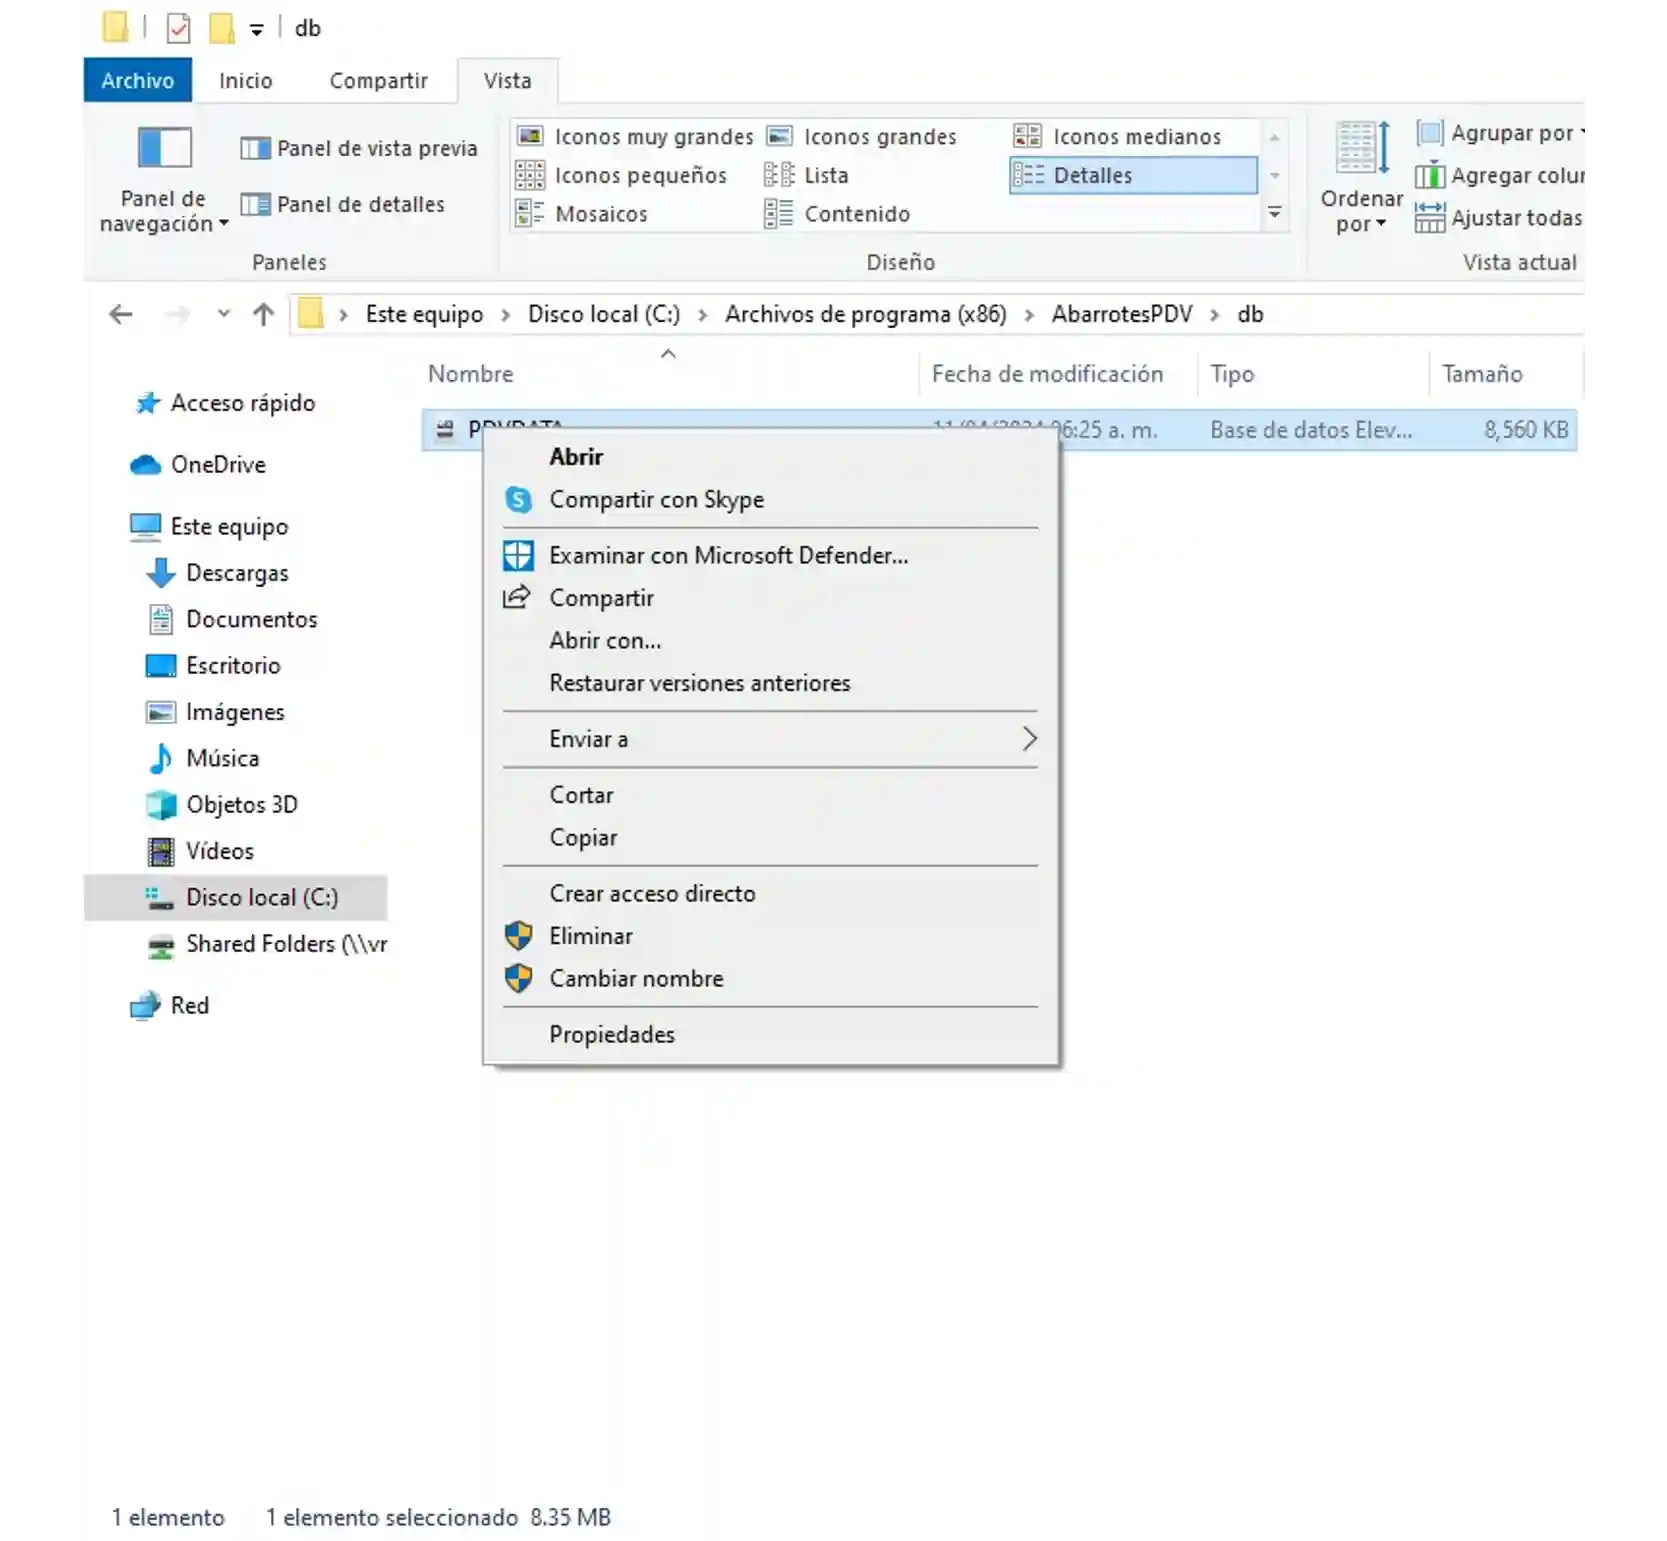Open Shared Folders network drive
1667x1541 pixels.
point(267,944)
